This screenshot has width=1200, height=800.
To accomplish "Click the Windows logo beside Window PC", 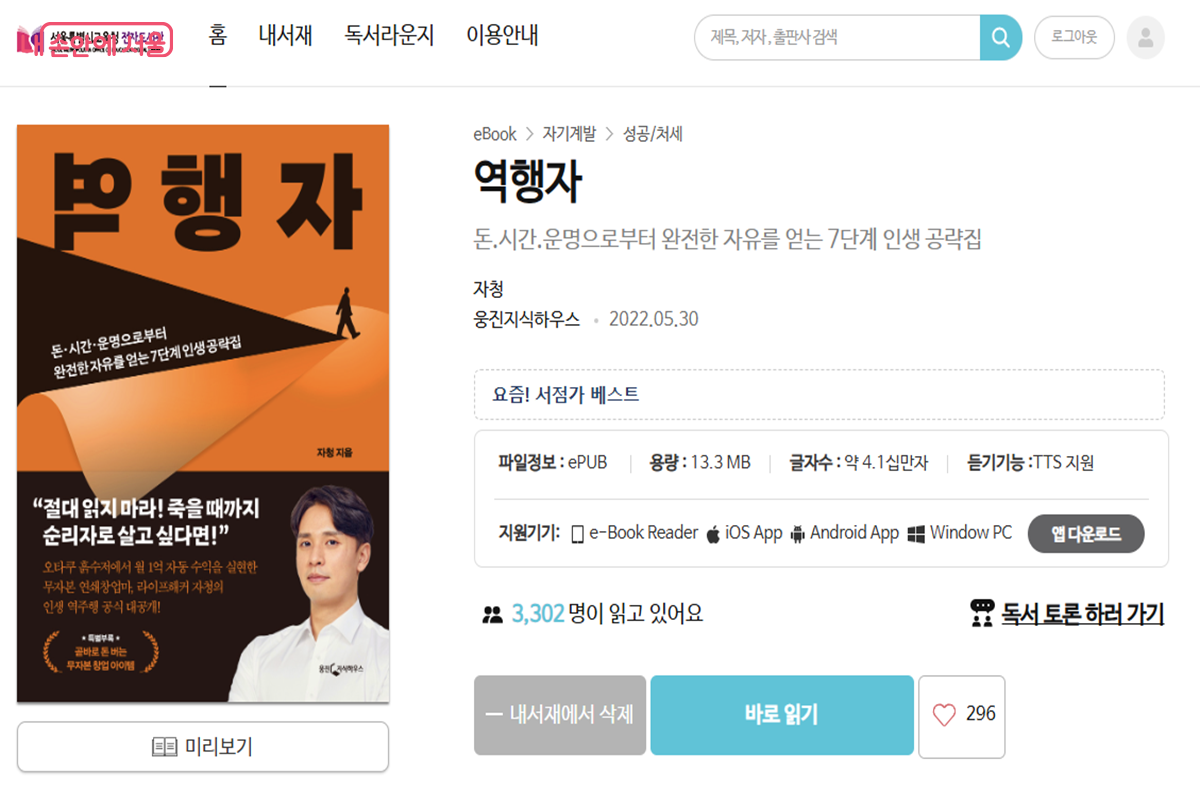I will (916, 534).
